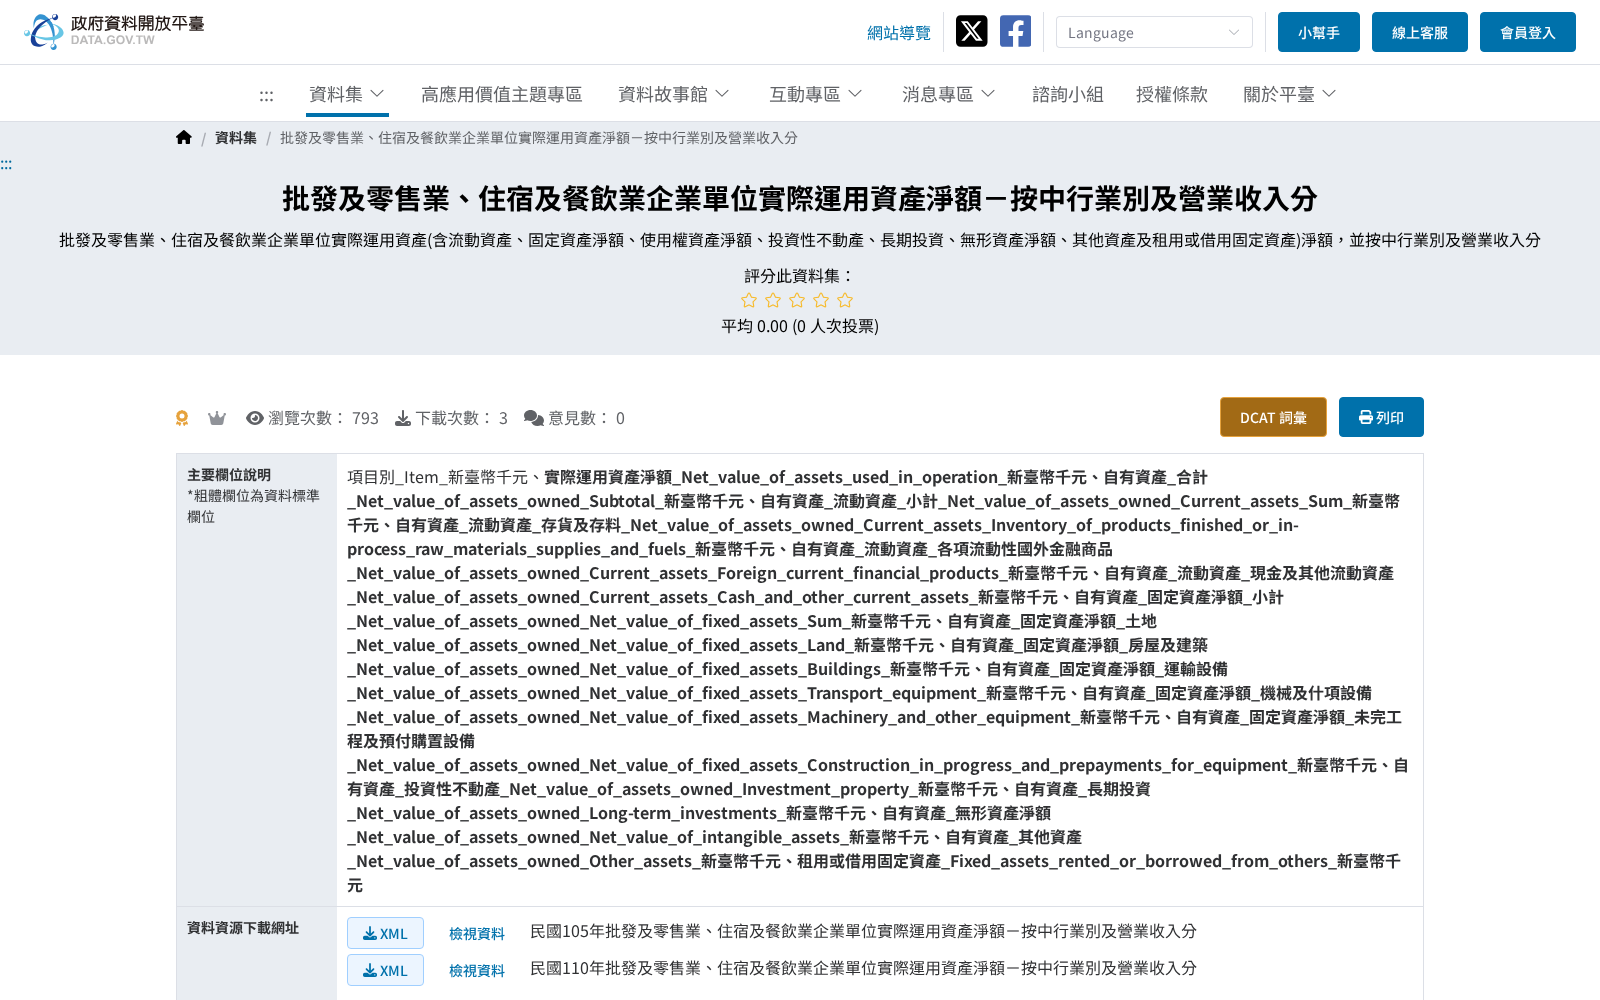This screenshot has width=1600, height=1000.
Task: Expand the 關於平臺 menu
Action: point(1290,94)
